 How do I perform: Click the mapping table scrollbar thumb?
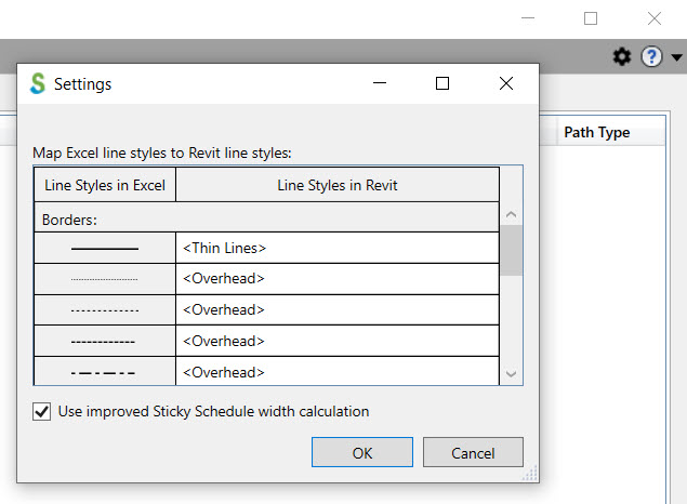511,250
